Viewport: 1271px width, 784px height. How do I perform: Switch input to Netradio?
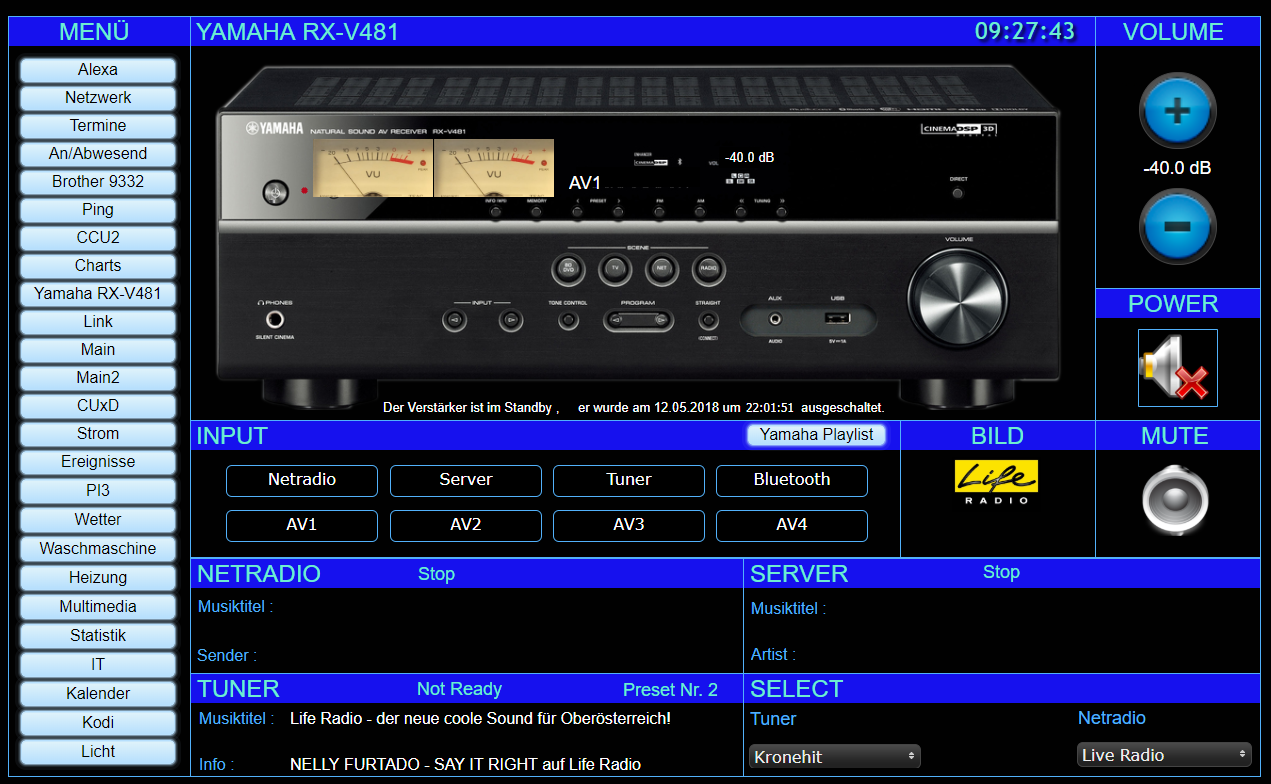pos(302,480)
